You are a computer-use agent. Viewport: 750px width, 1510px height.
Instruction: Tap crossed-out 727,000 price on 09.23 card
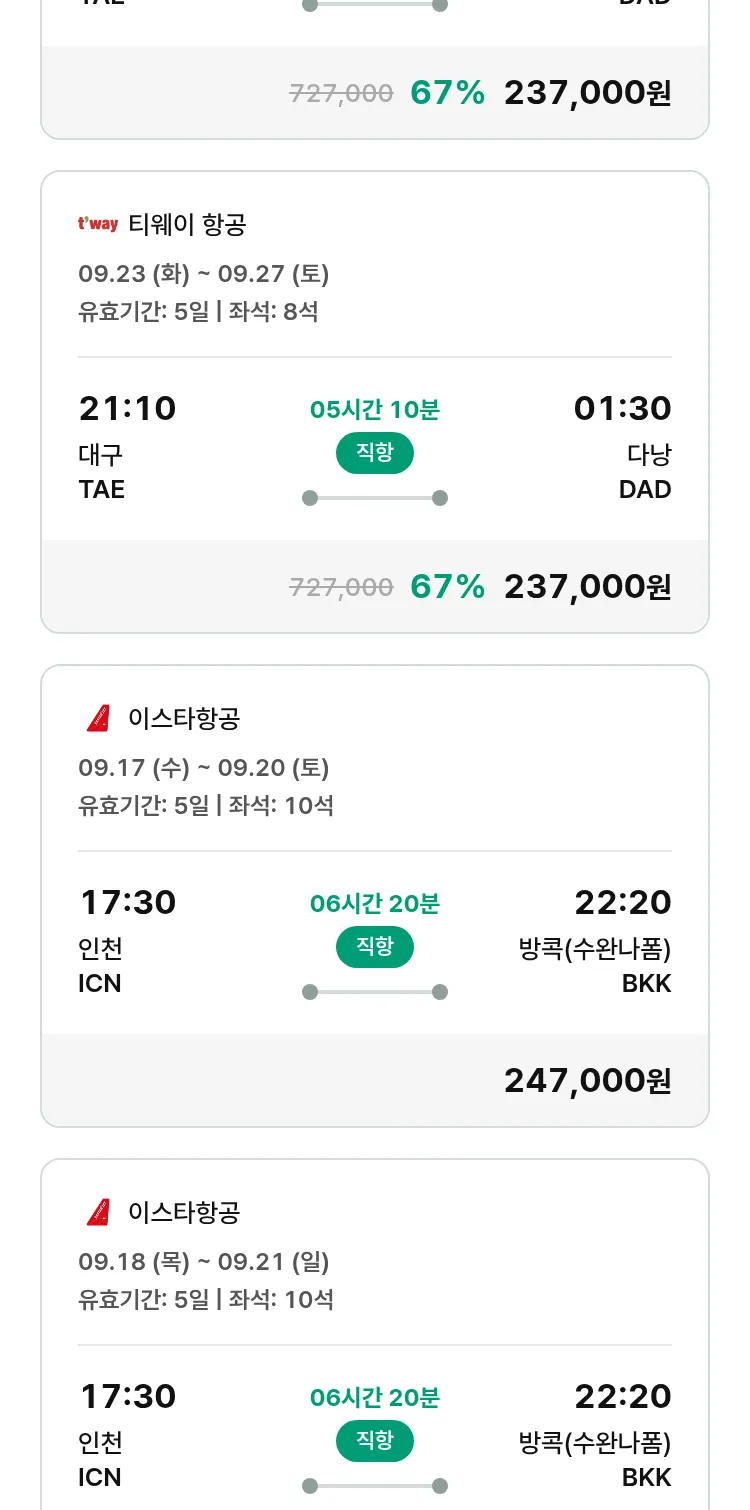point(341,587)
